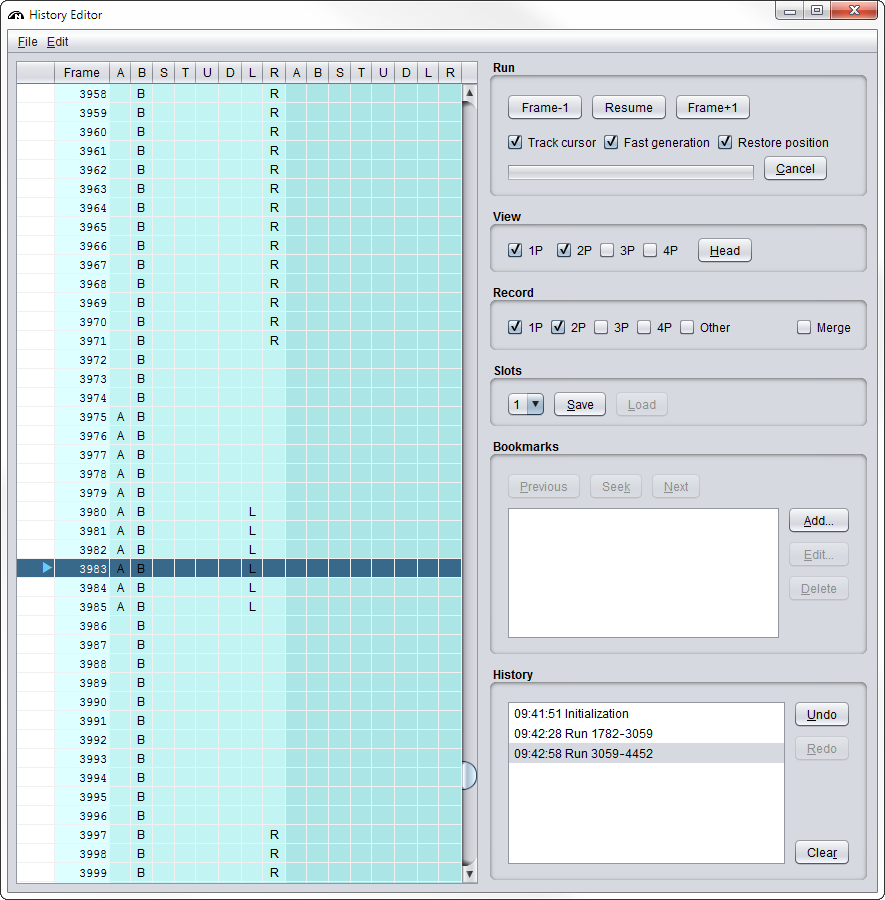Add a new bookmark

click(x=818, y=520)
